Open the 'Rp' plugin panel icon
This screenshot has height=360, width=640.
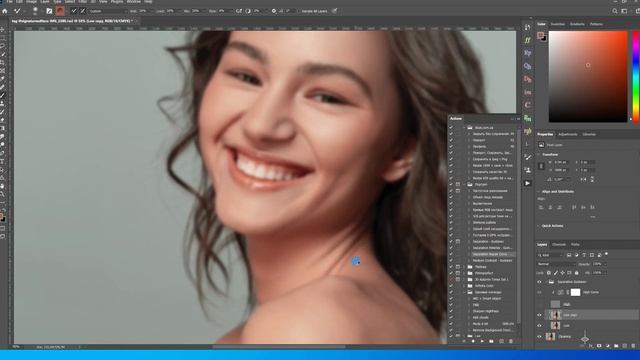point(527,53)
